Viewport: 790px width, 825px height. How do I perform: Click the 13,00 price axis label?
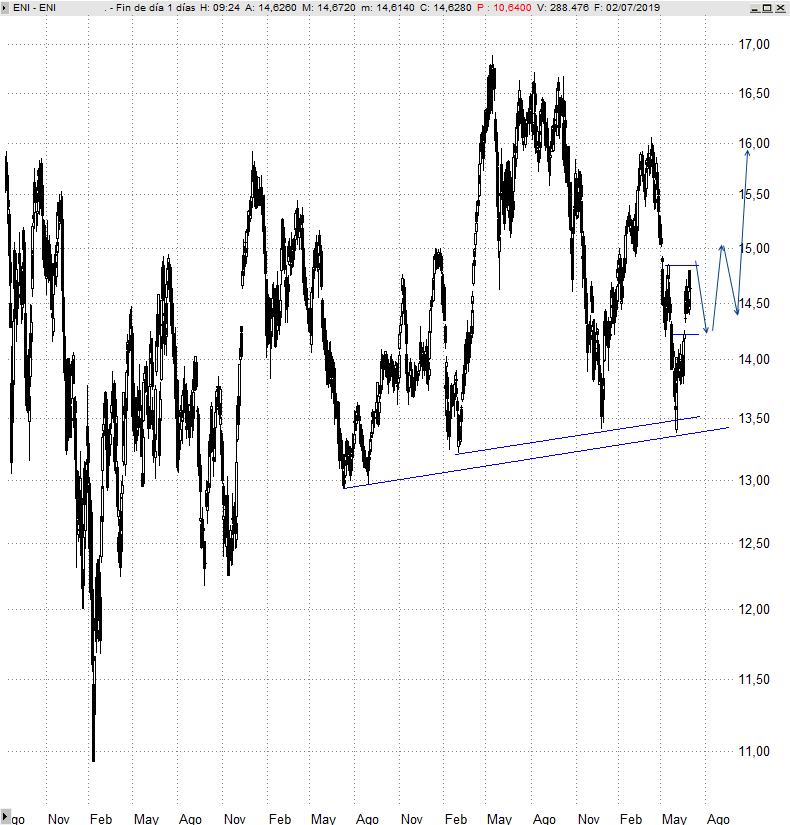[x=754, y=480]
